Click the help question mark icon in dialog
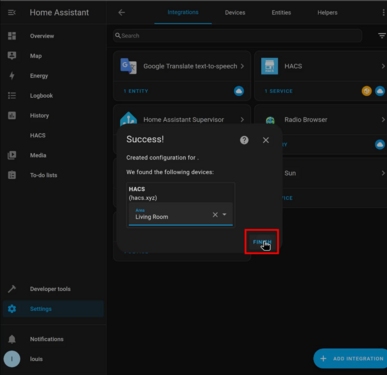387x375 pixels. [244, 140]
